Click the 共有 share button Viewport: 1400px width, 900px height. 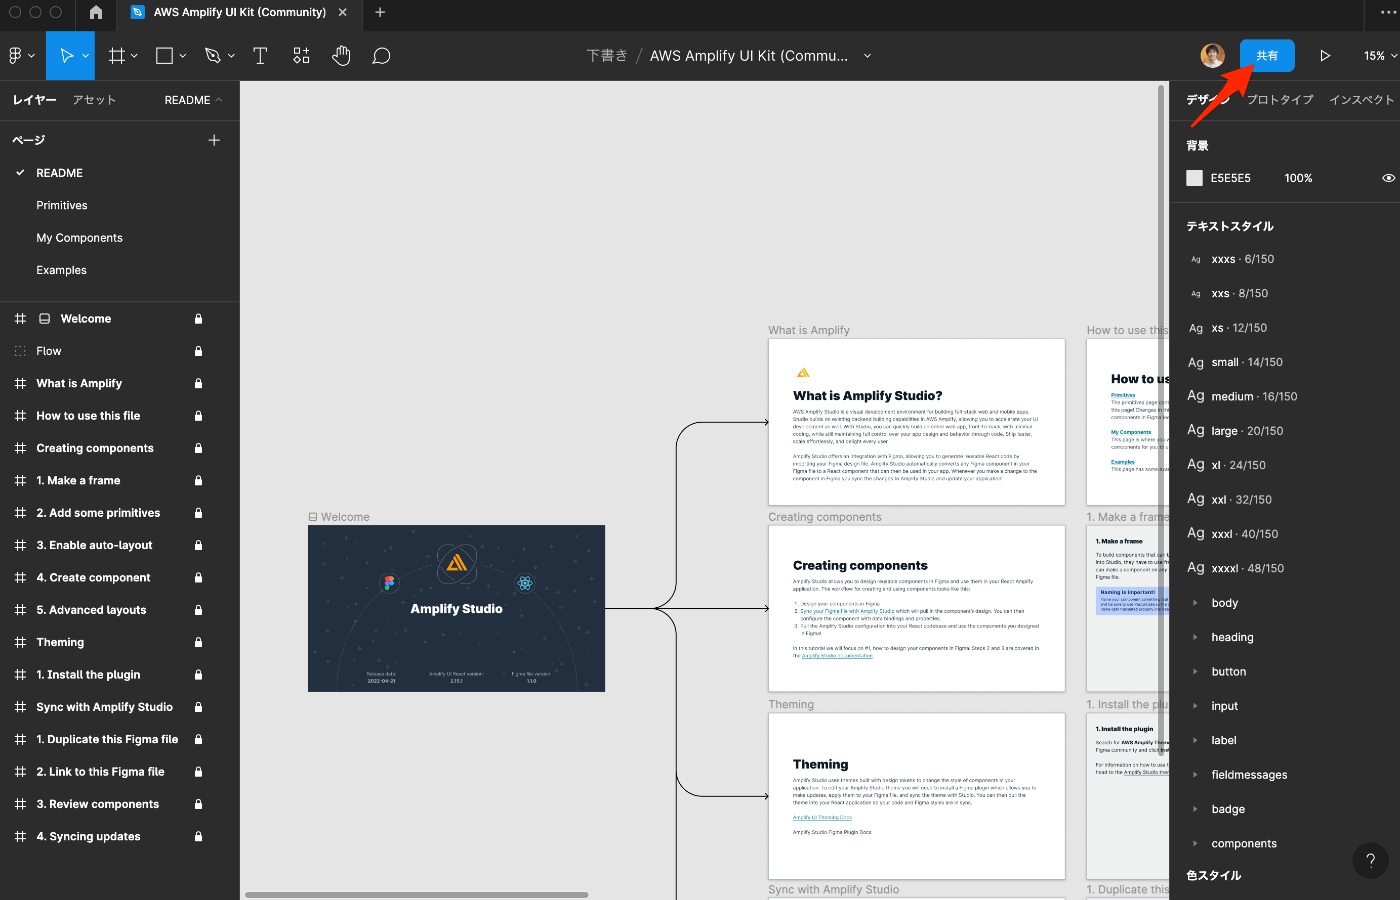point(1267,56)
